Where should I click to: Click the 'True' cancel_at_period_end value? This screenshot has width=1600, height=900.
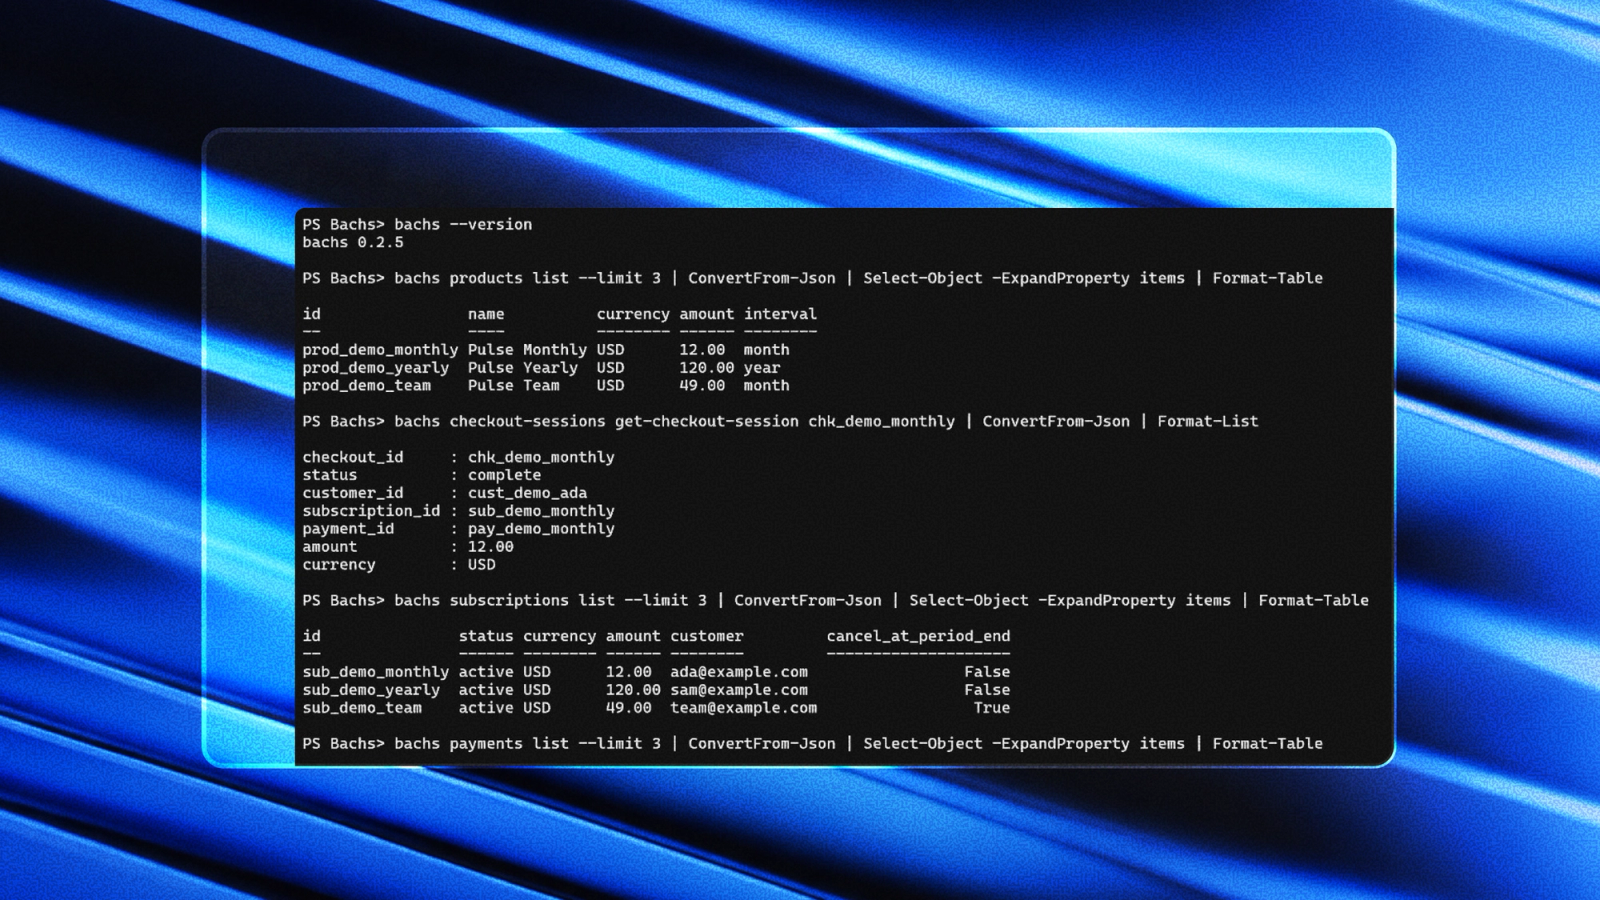[x=992, y=708]
